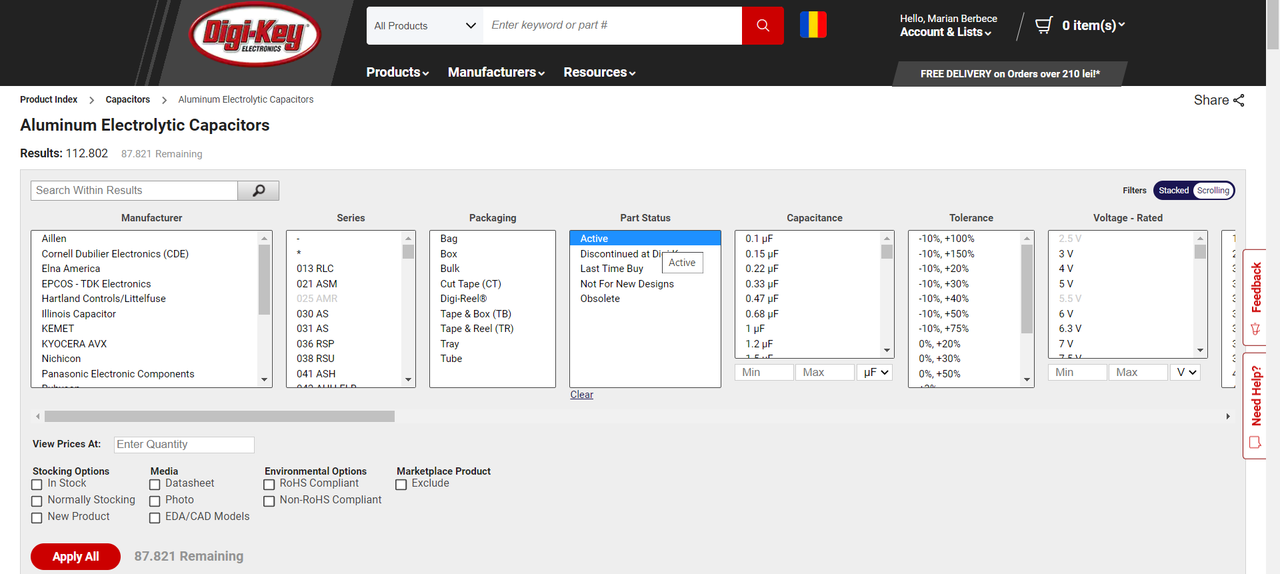
Task: Click the Search Within Results magnifier button
Action: (x=258, y=190)
